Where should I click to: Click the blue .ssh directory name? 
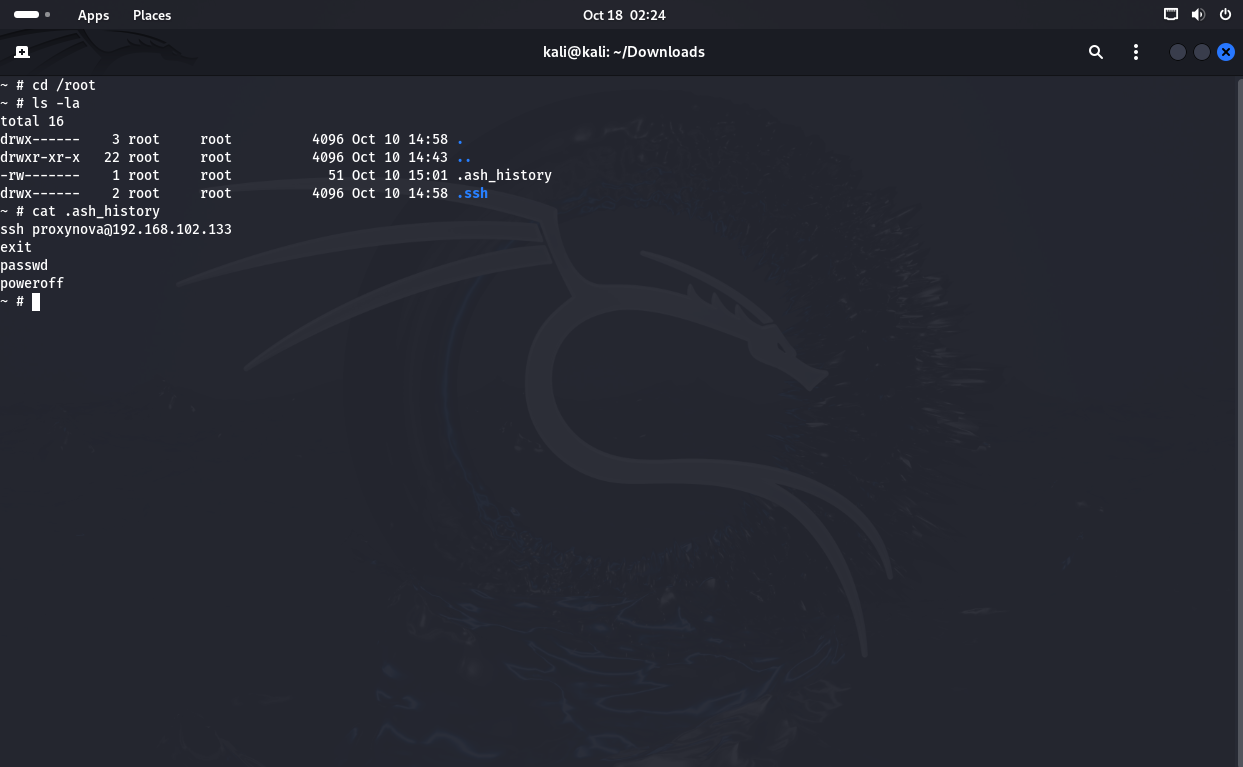pyautogui.click(x=472, y=193)
